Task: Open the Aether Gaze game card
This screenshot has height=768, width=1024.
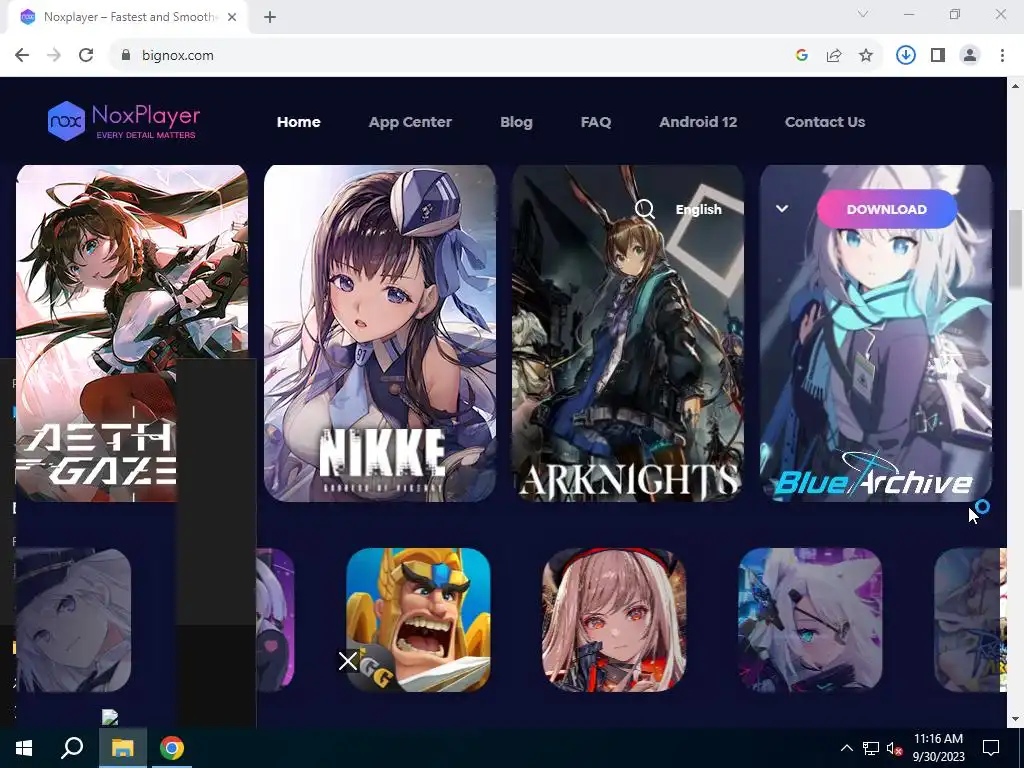Action: [x=131, y=333]
